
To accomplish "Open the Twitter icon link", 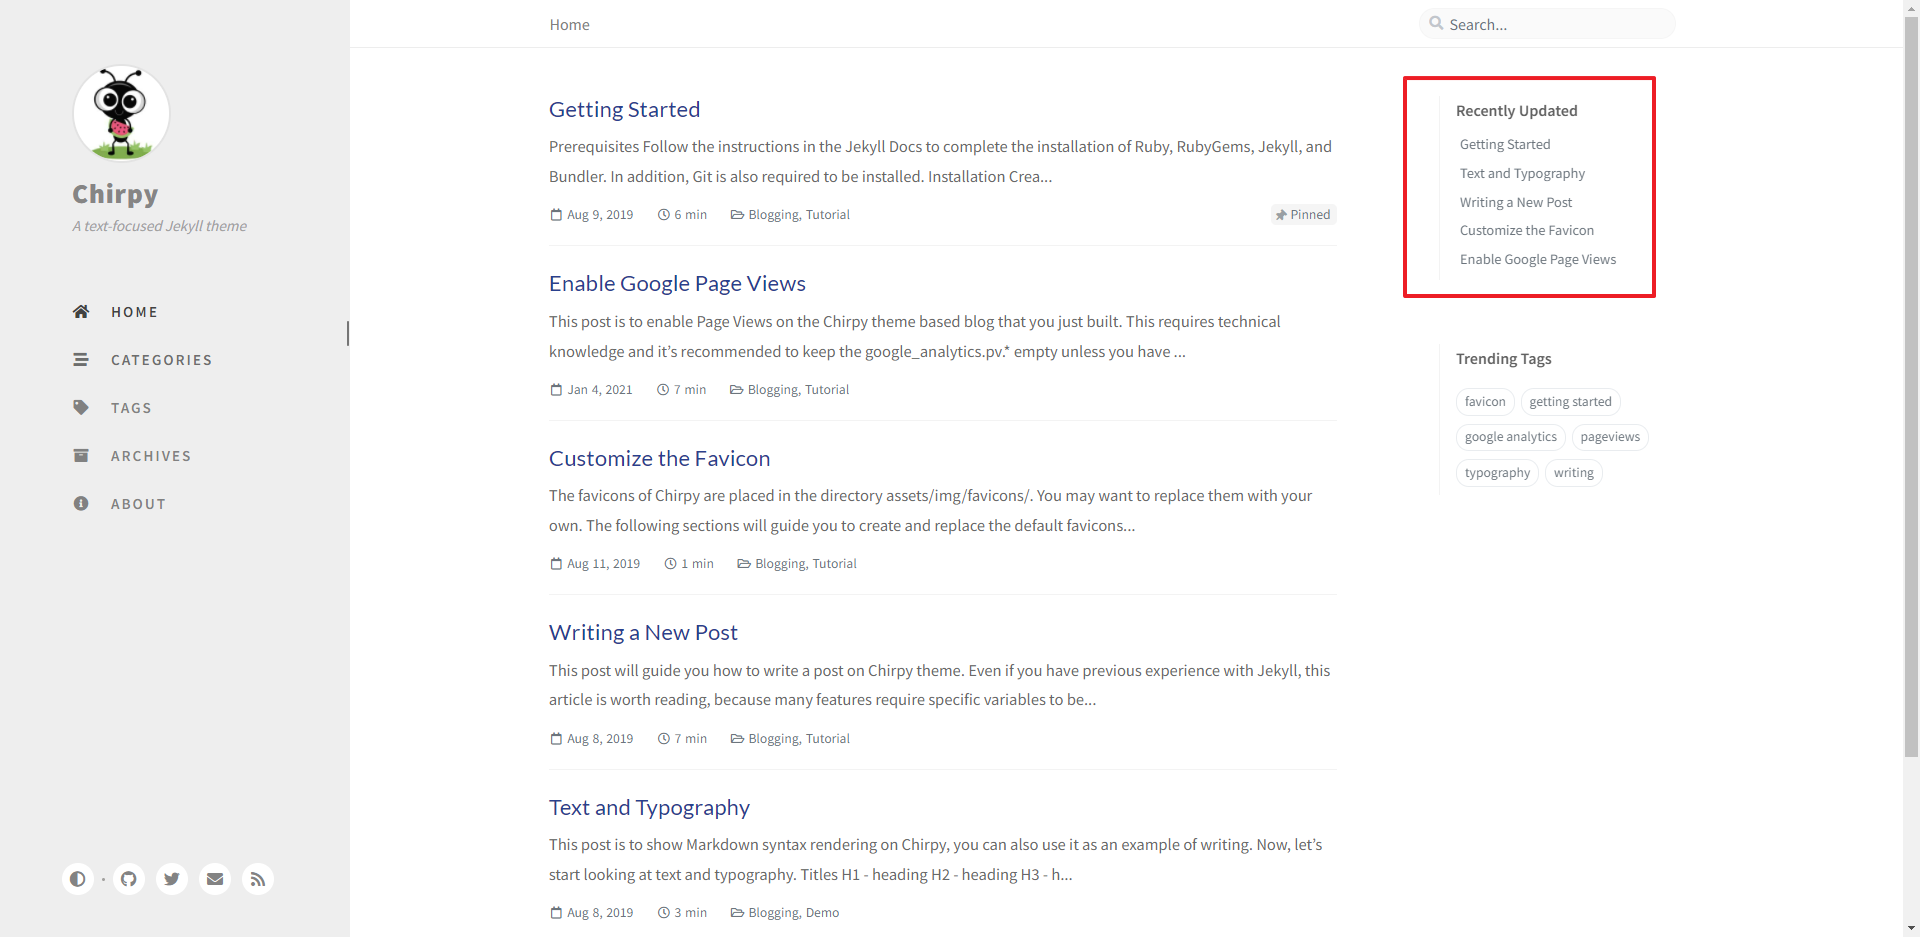I will pyautogui.click(x=172, y=879).
